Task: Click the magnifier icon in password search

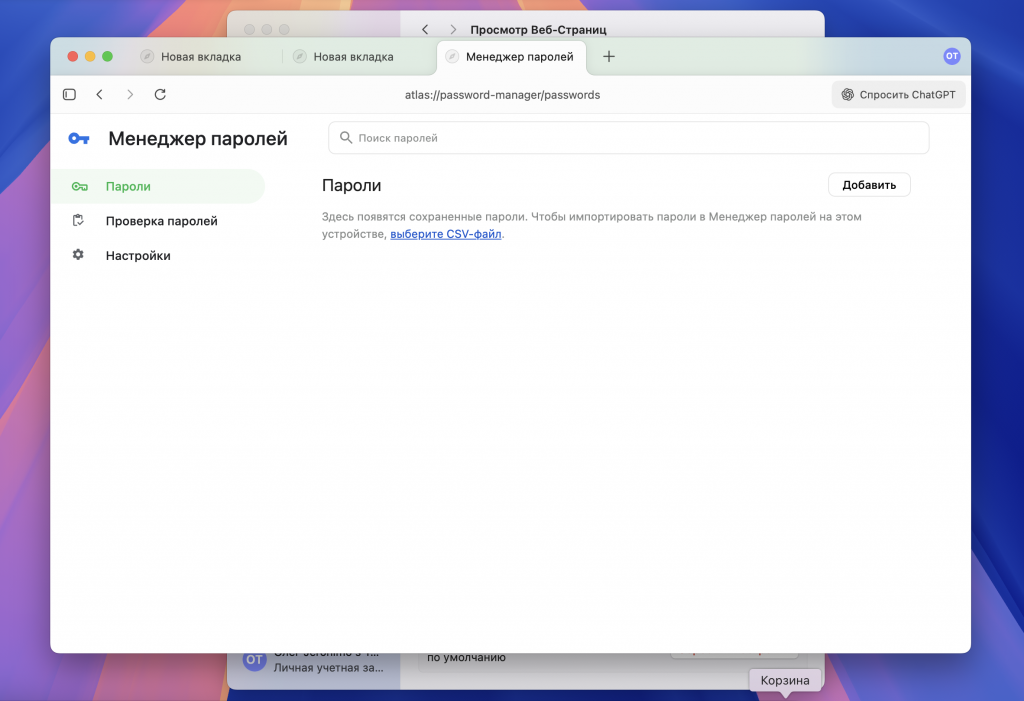Action: tap(345, 137)
